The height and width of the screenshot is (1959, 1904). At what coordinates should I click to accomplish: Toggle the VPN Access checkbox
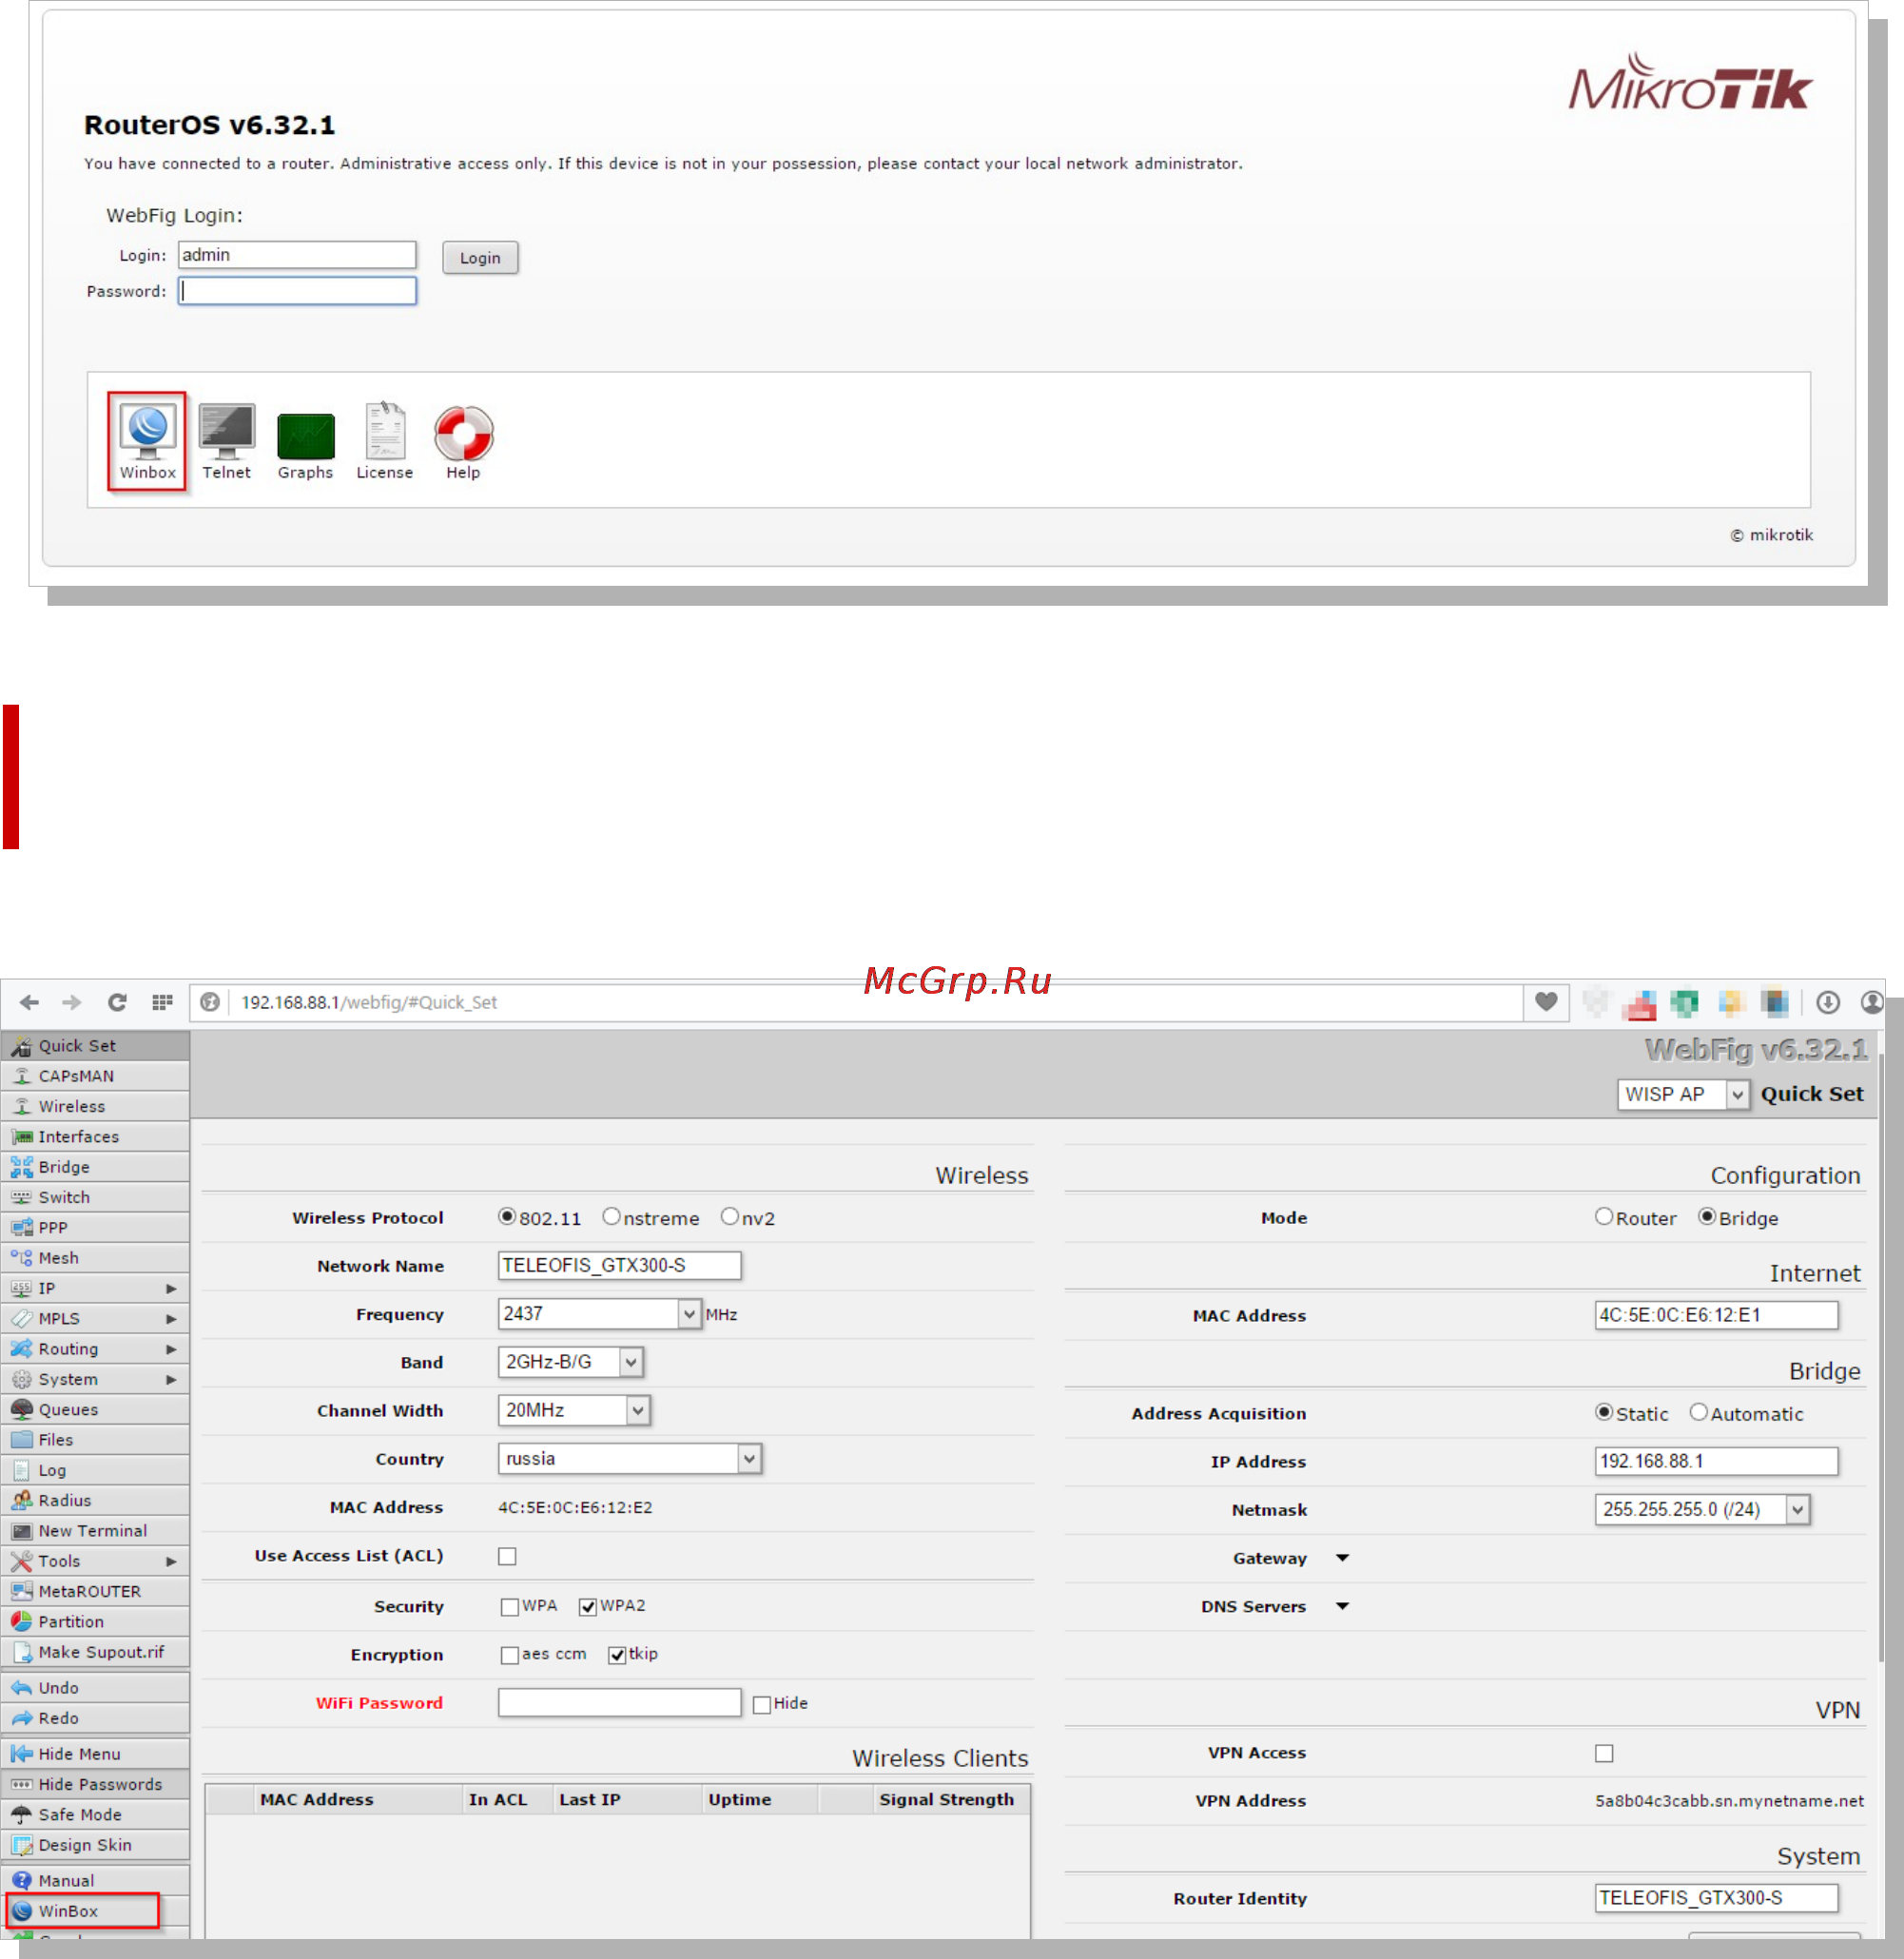[x=1604, y=1754]
